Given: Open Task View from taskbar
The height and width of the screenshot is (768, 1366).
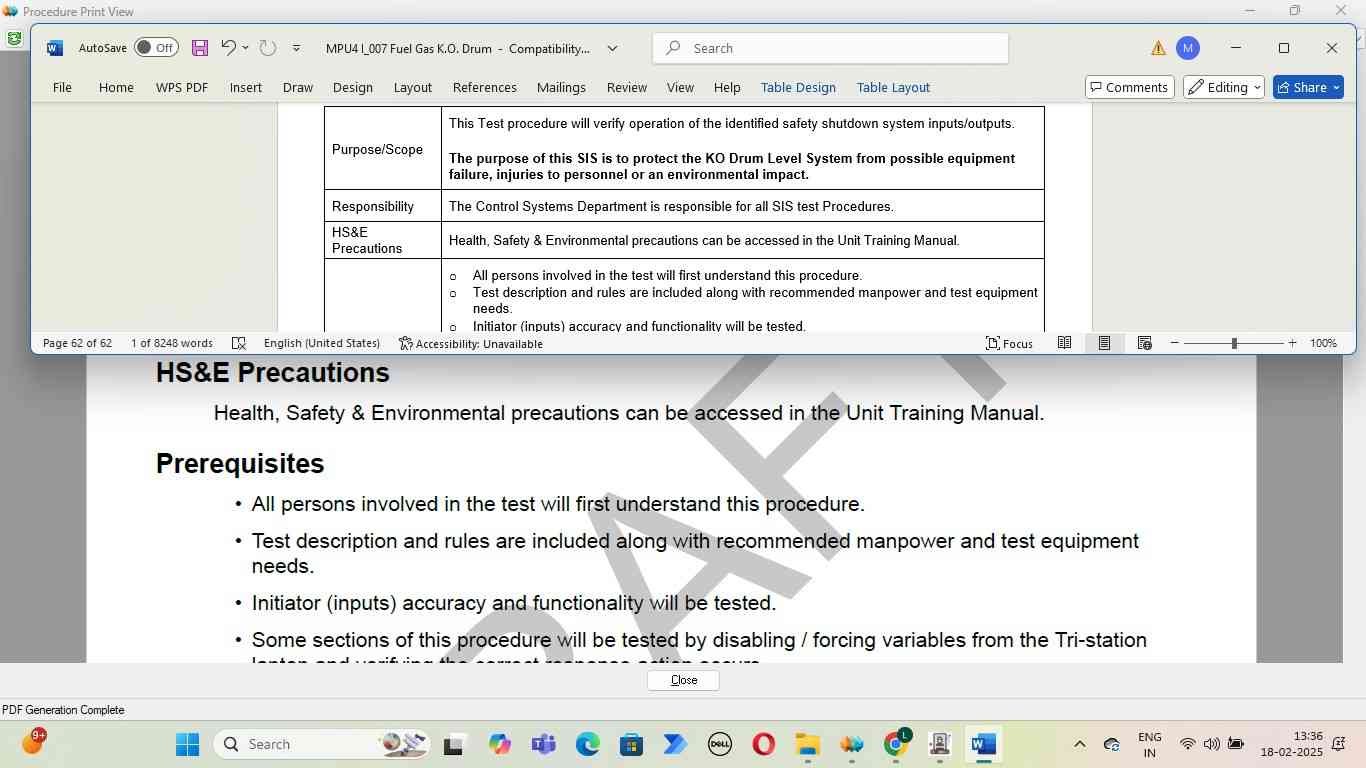Looking at the screenshot, I should (454, 744).
